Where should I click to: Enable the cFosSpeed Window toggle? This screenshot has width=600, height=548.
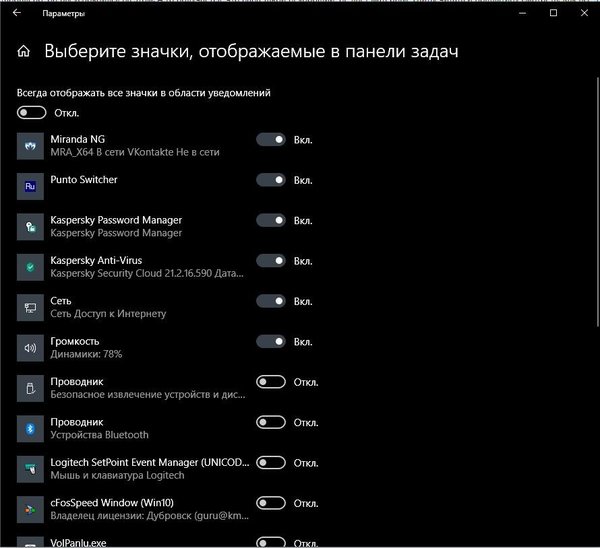[x=271, y=503]
